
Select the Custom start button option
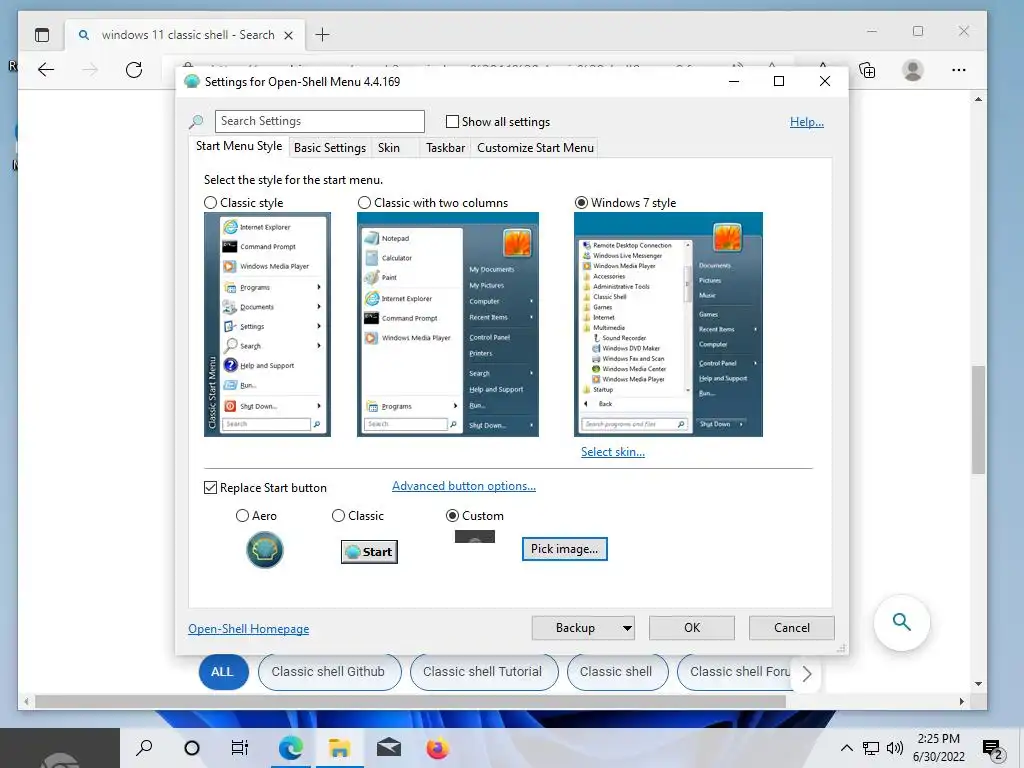(452, 516)
